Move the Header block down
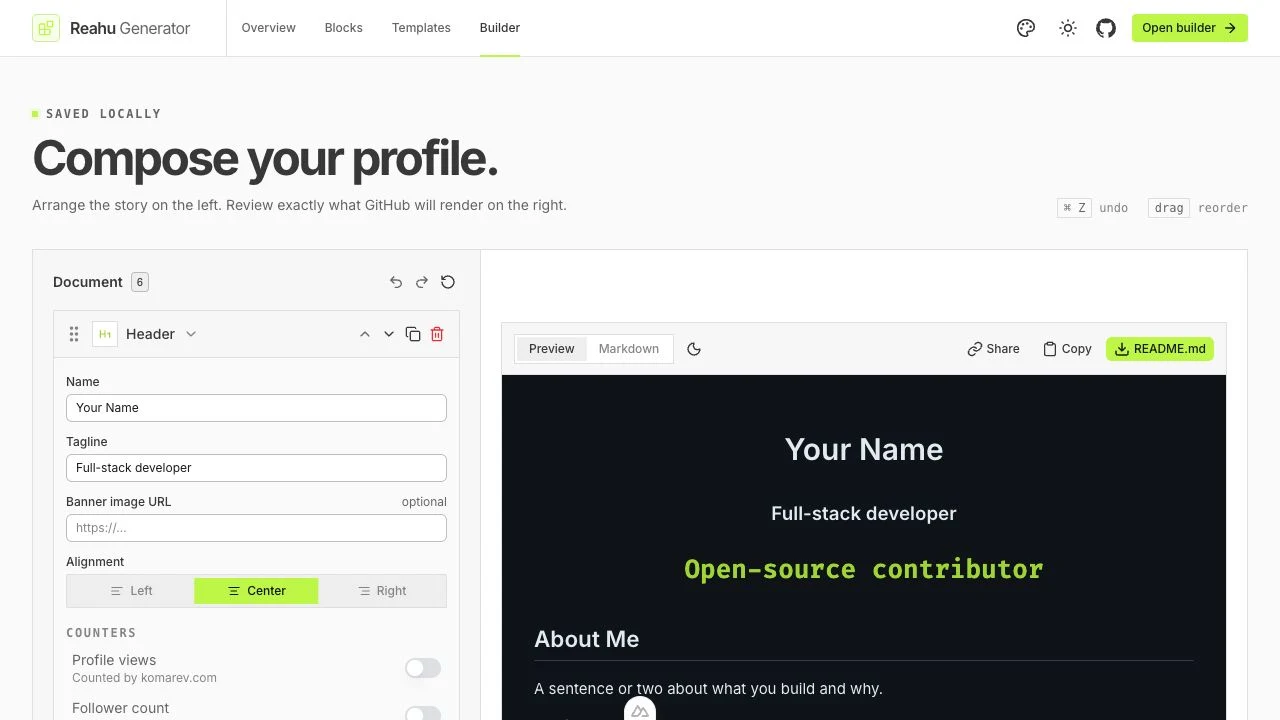The image size is (1280, 720). pos(389,334)
